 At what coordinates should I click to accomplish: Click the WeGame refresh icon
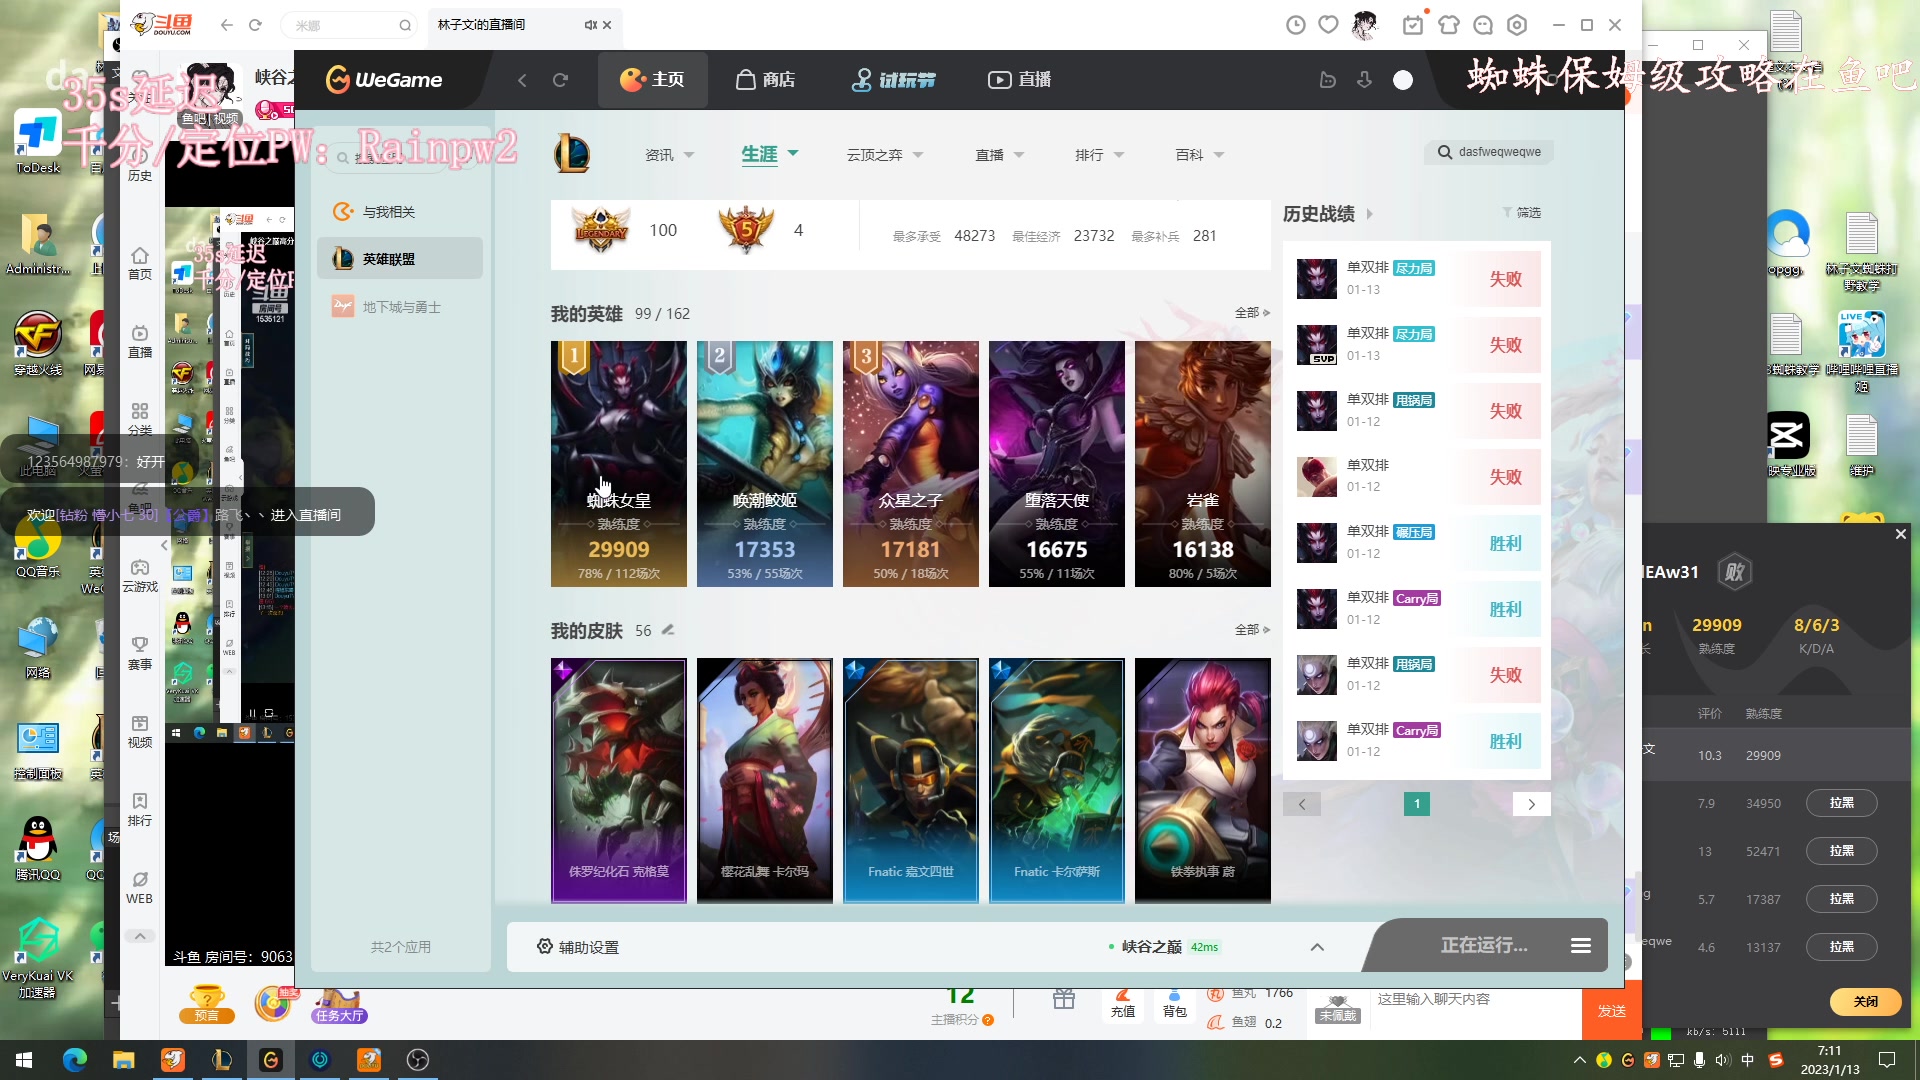[560, 80]
